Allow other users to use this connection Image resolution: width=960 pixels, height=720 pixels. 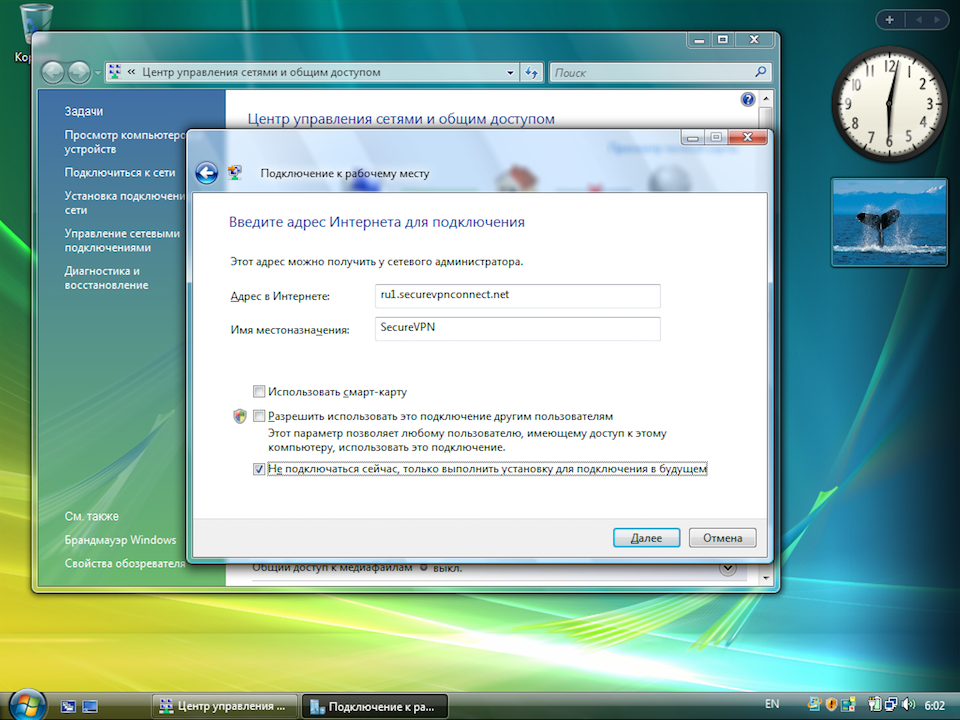tap(259, 416)
